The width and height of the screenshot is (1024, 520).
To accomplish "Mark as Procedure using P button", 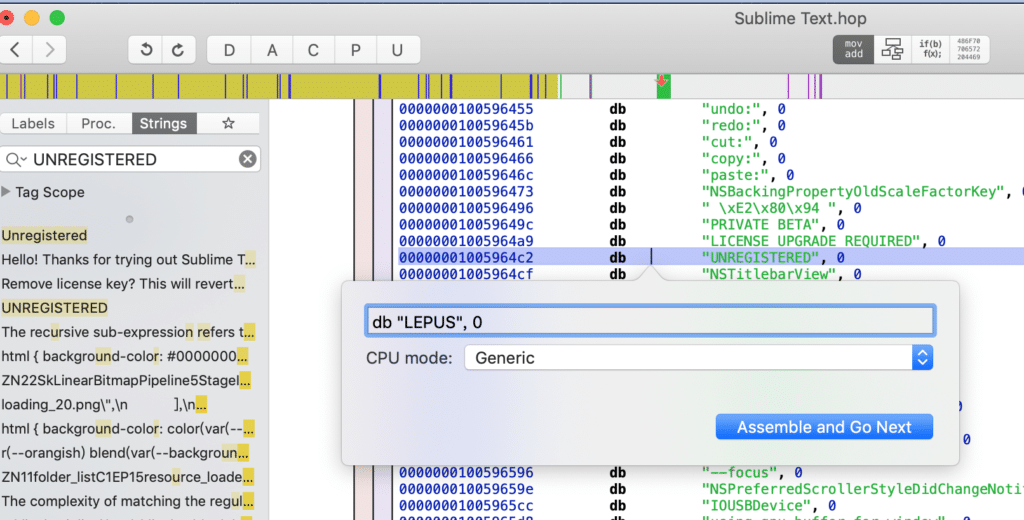I will [x=355, y=50].
